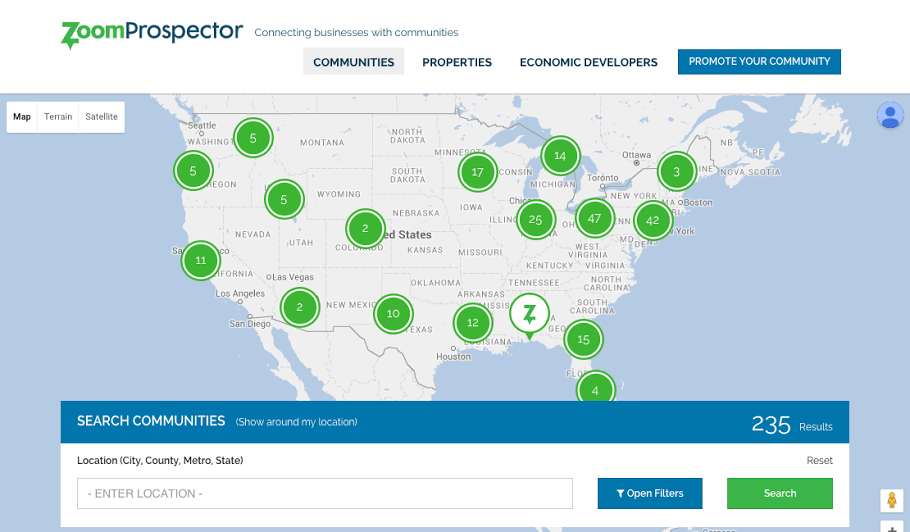Open the Economic Developers navigation tab

(588, 61)
